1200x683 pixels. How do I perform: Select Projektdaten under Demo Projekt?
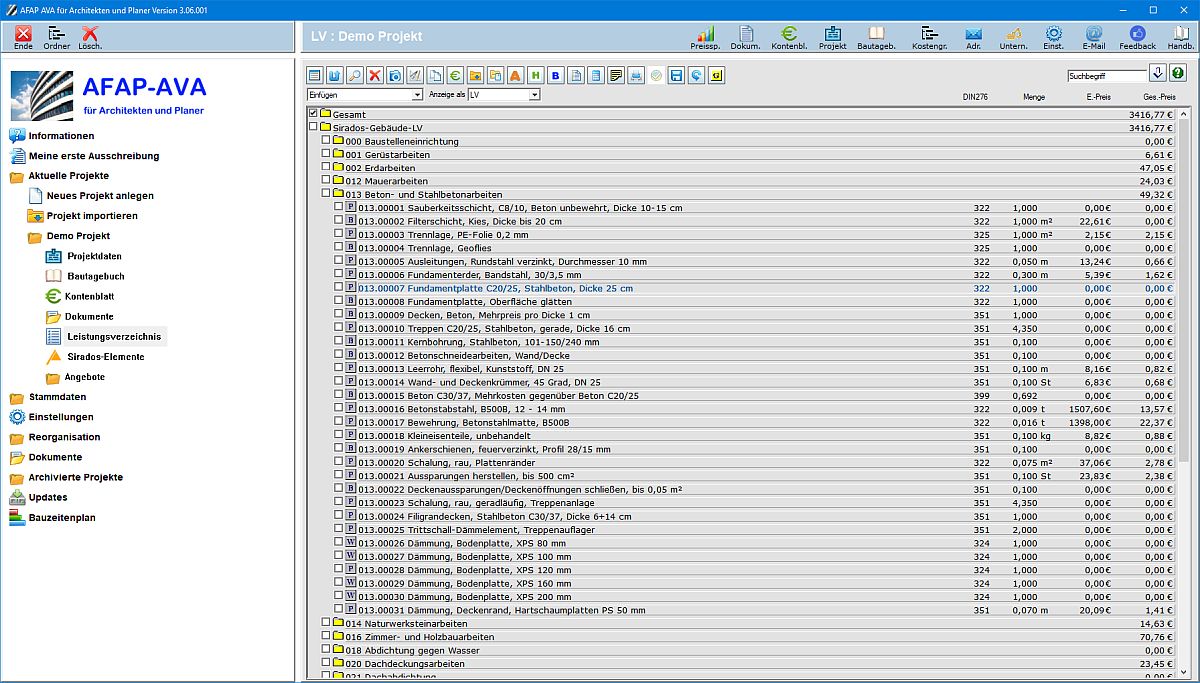84,256
